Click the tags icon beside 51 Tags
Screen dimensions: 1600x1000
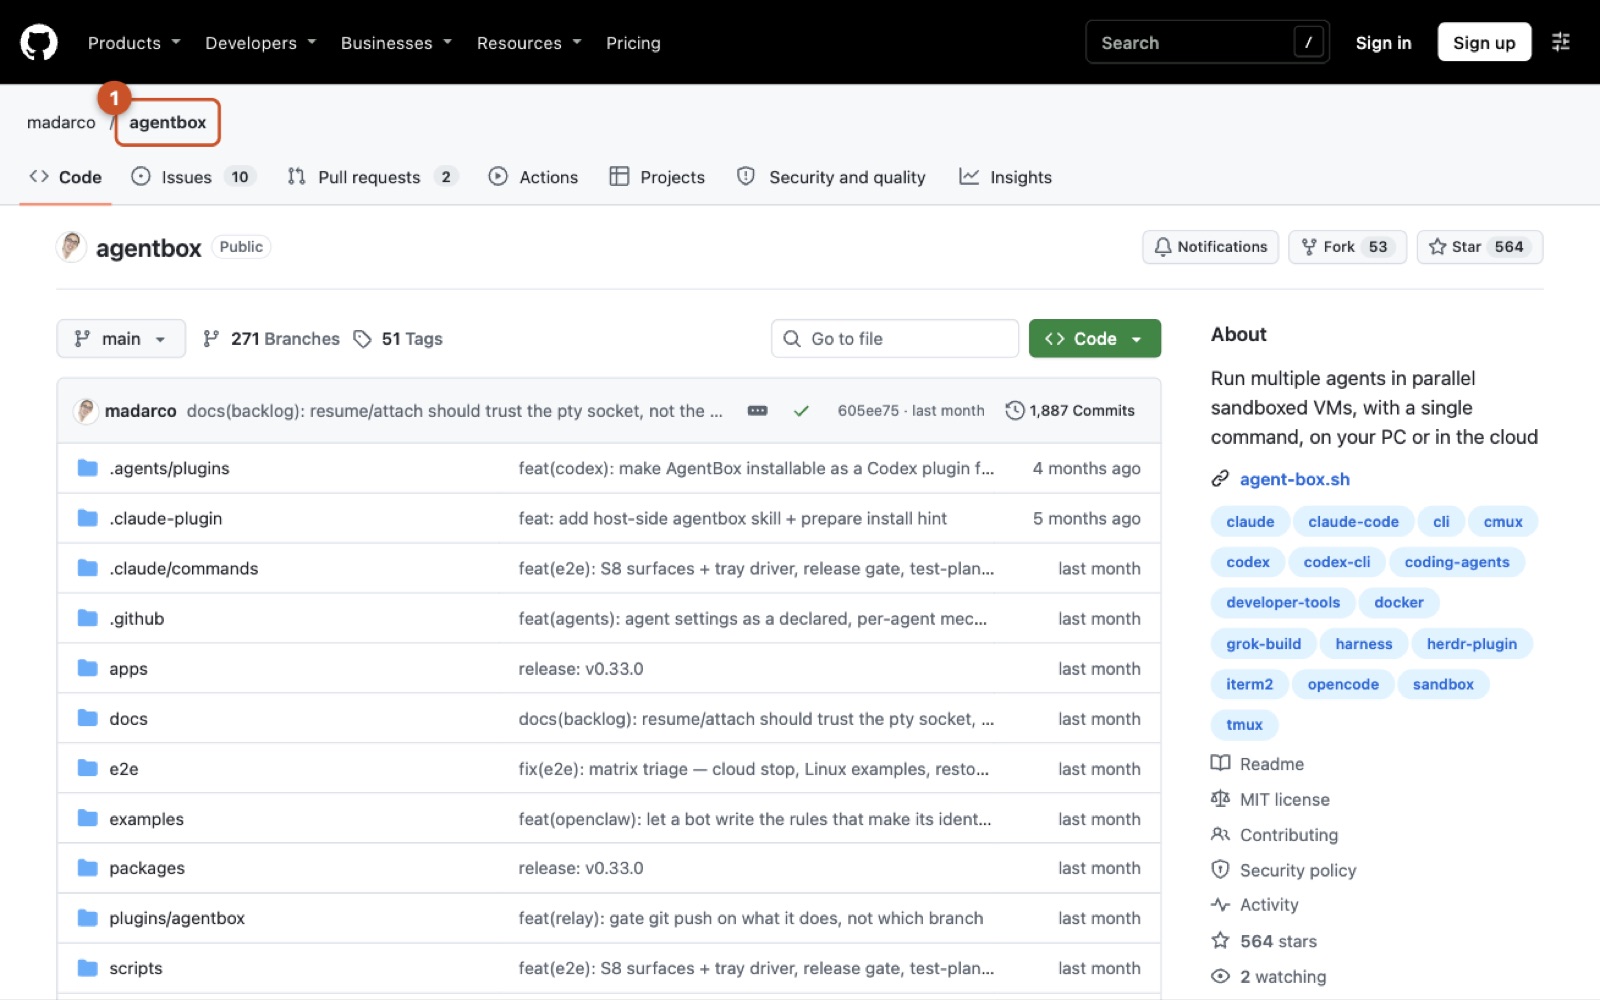point(362,339)
